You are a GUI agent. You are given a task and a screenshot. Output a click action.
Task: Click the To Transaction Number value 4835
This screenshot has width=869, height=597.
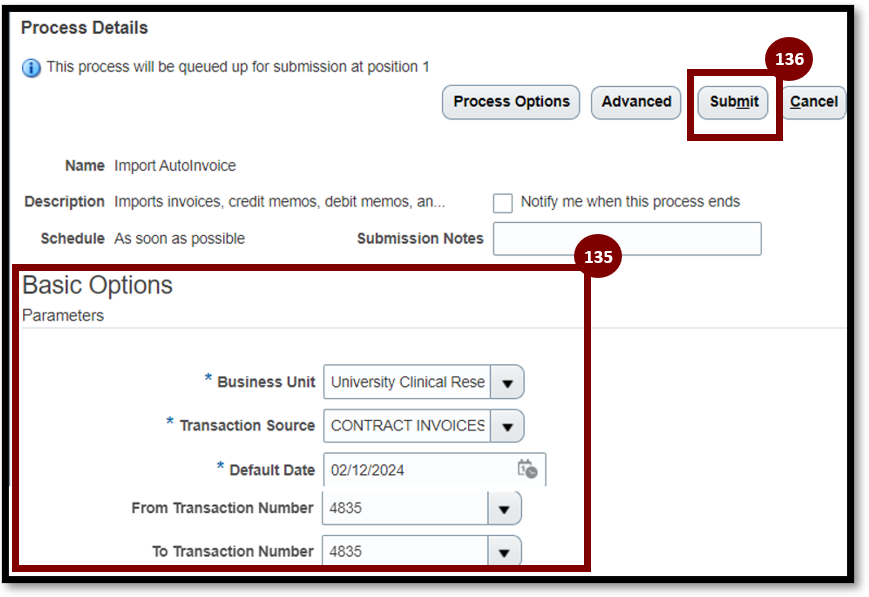click(x=346, y=552)
